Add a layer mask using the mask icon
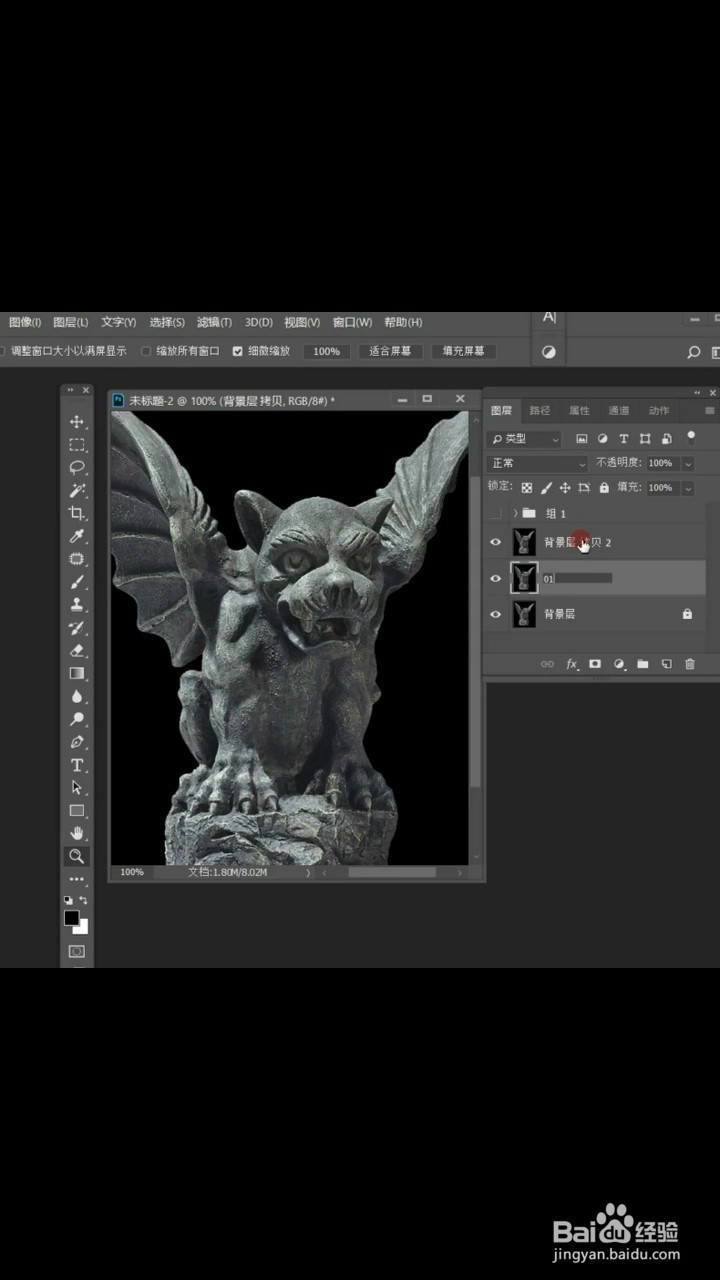The image size is (720, 1280). tap(595, 664)
